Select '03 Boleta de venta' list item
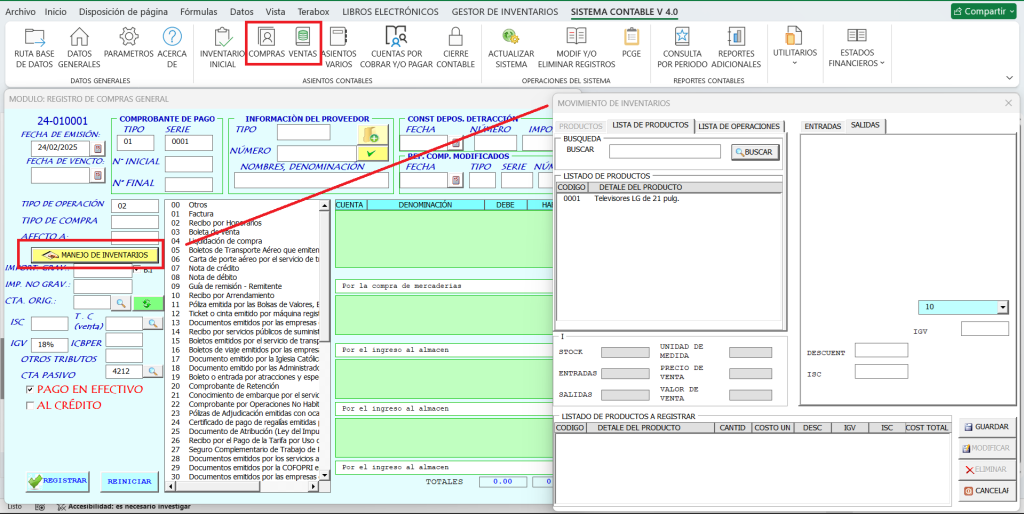 (242, 232)
